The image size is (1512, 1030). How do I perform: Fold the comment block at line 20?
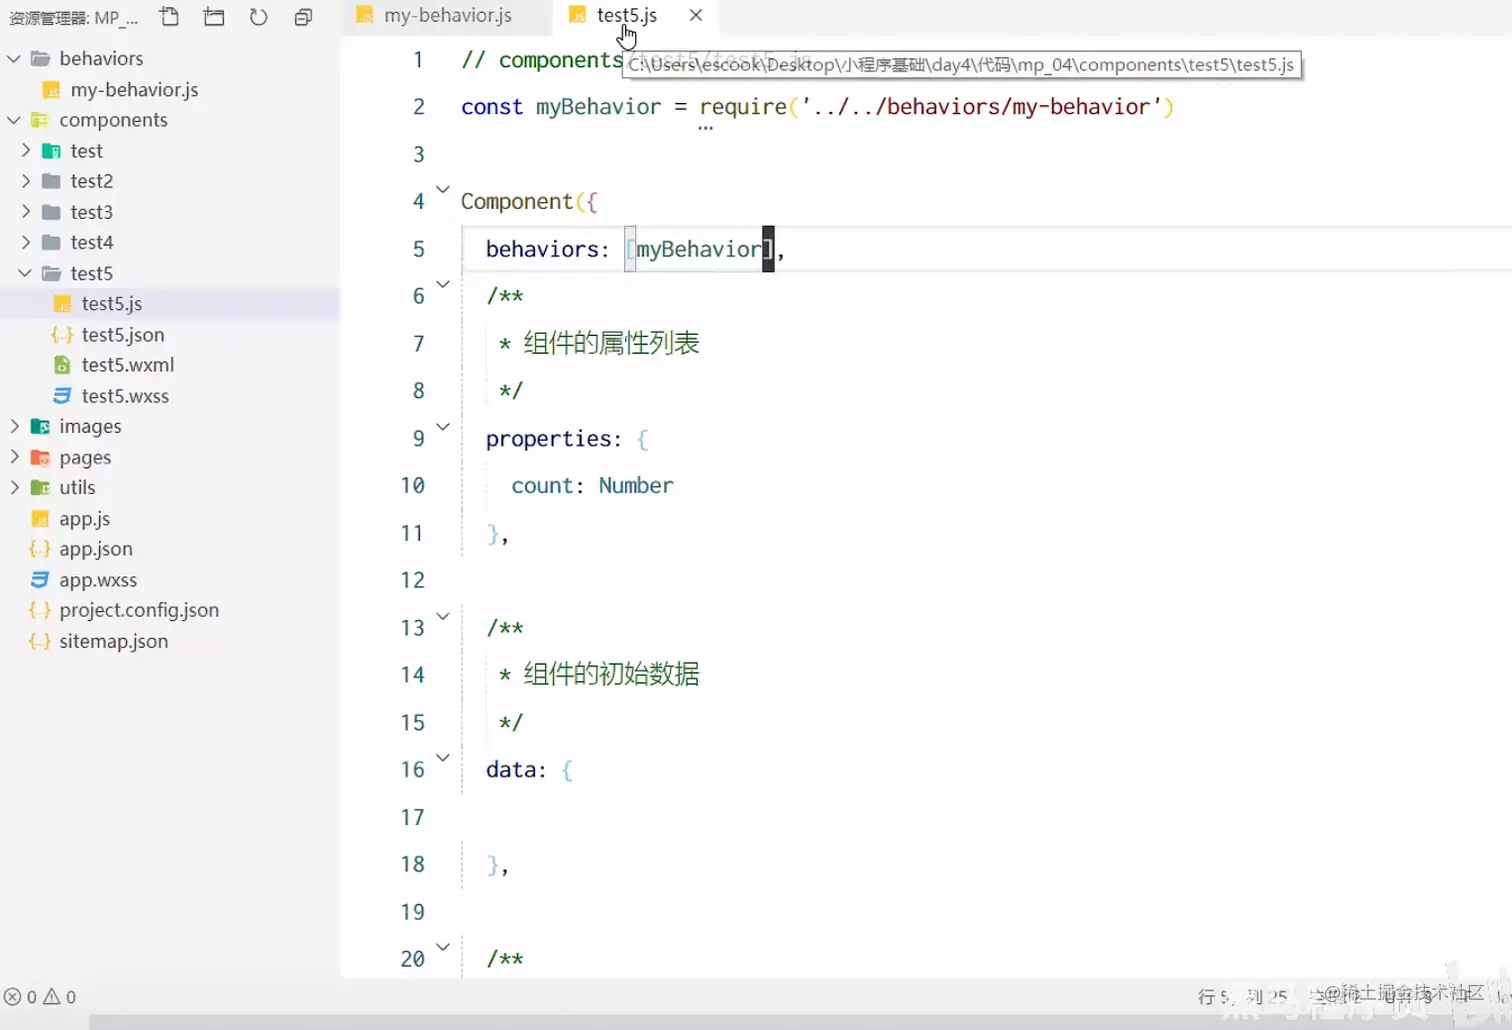click(x=443, y=947)
